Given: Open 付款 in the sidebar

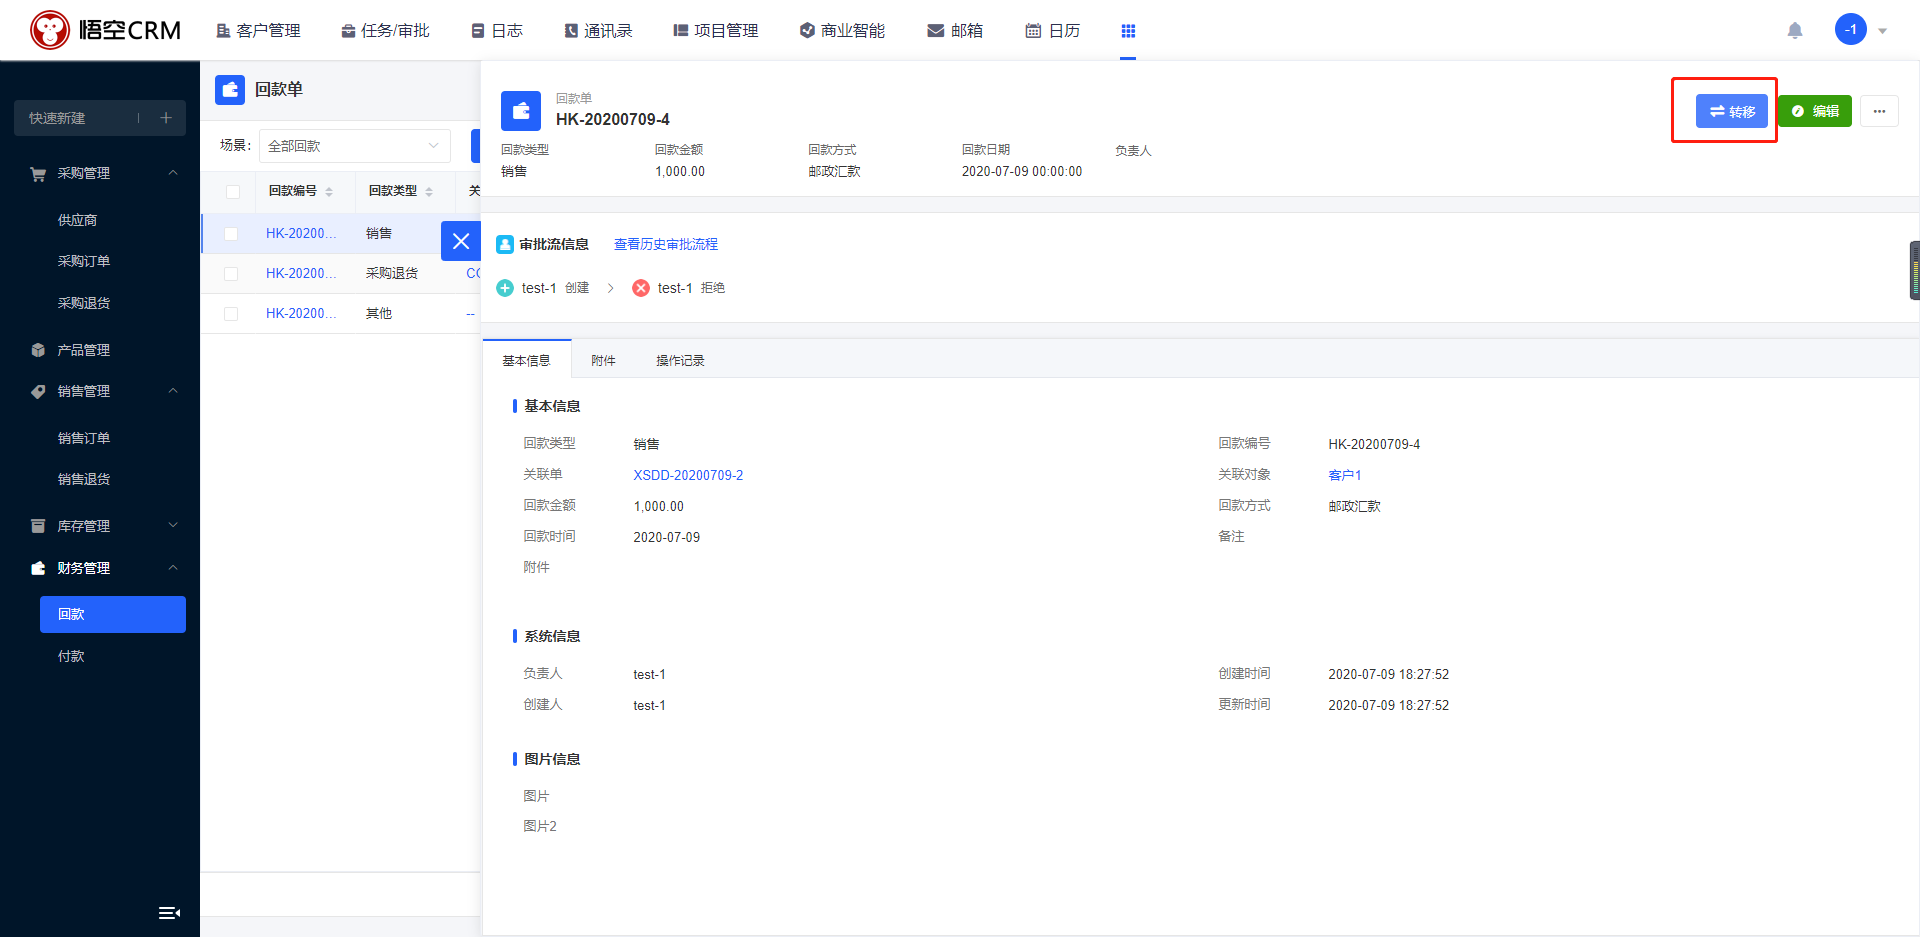Looking at the screenshot, I should [x=71, y=656].
